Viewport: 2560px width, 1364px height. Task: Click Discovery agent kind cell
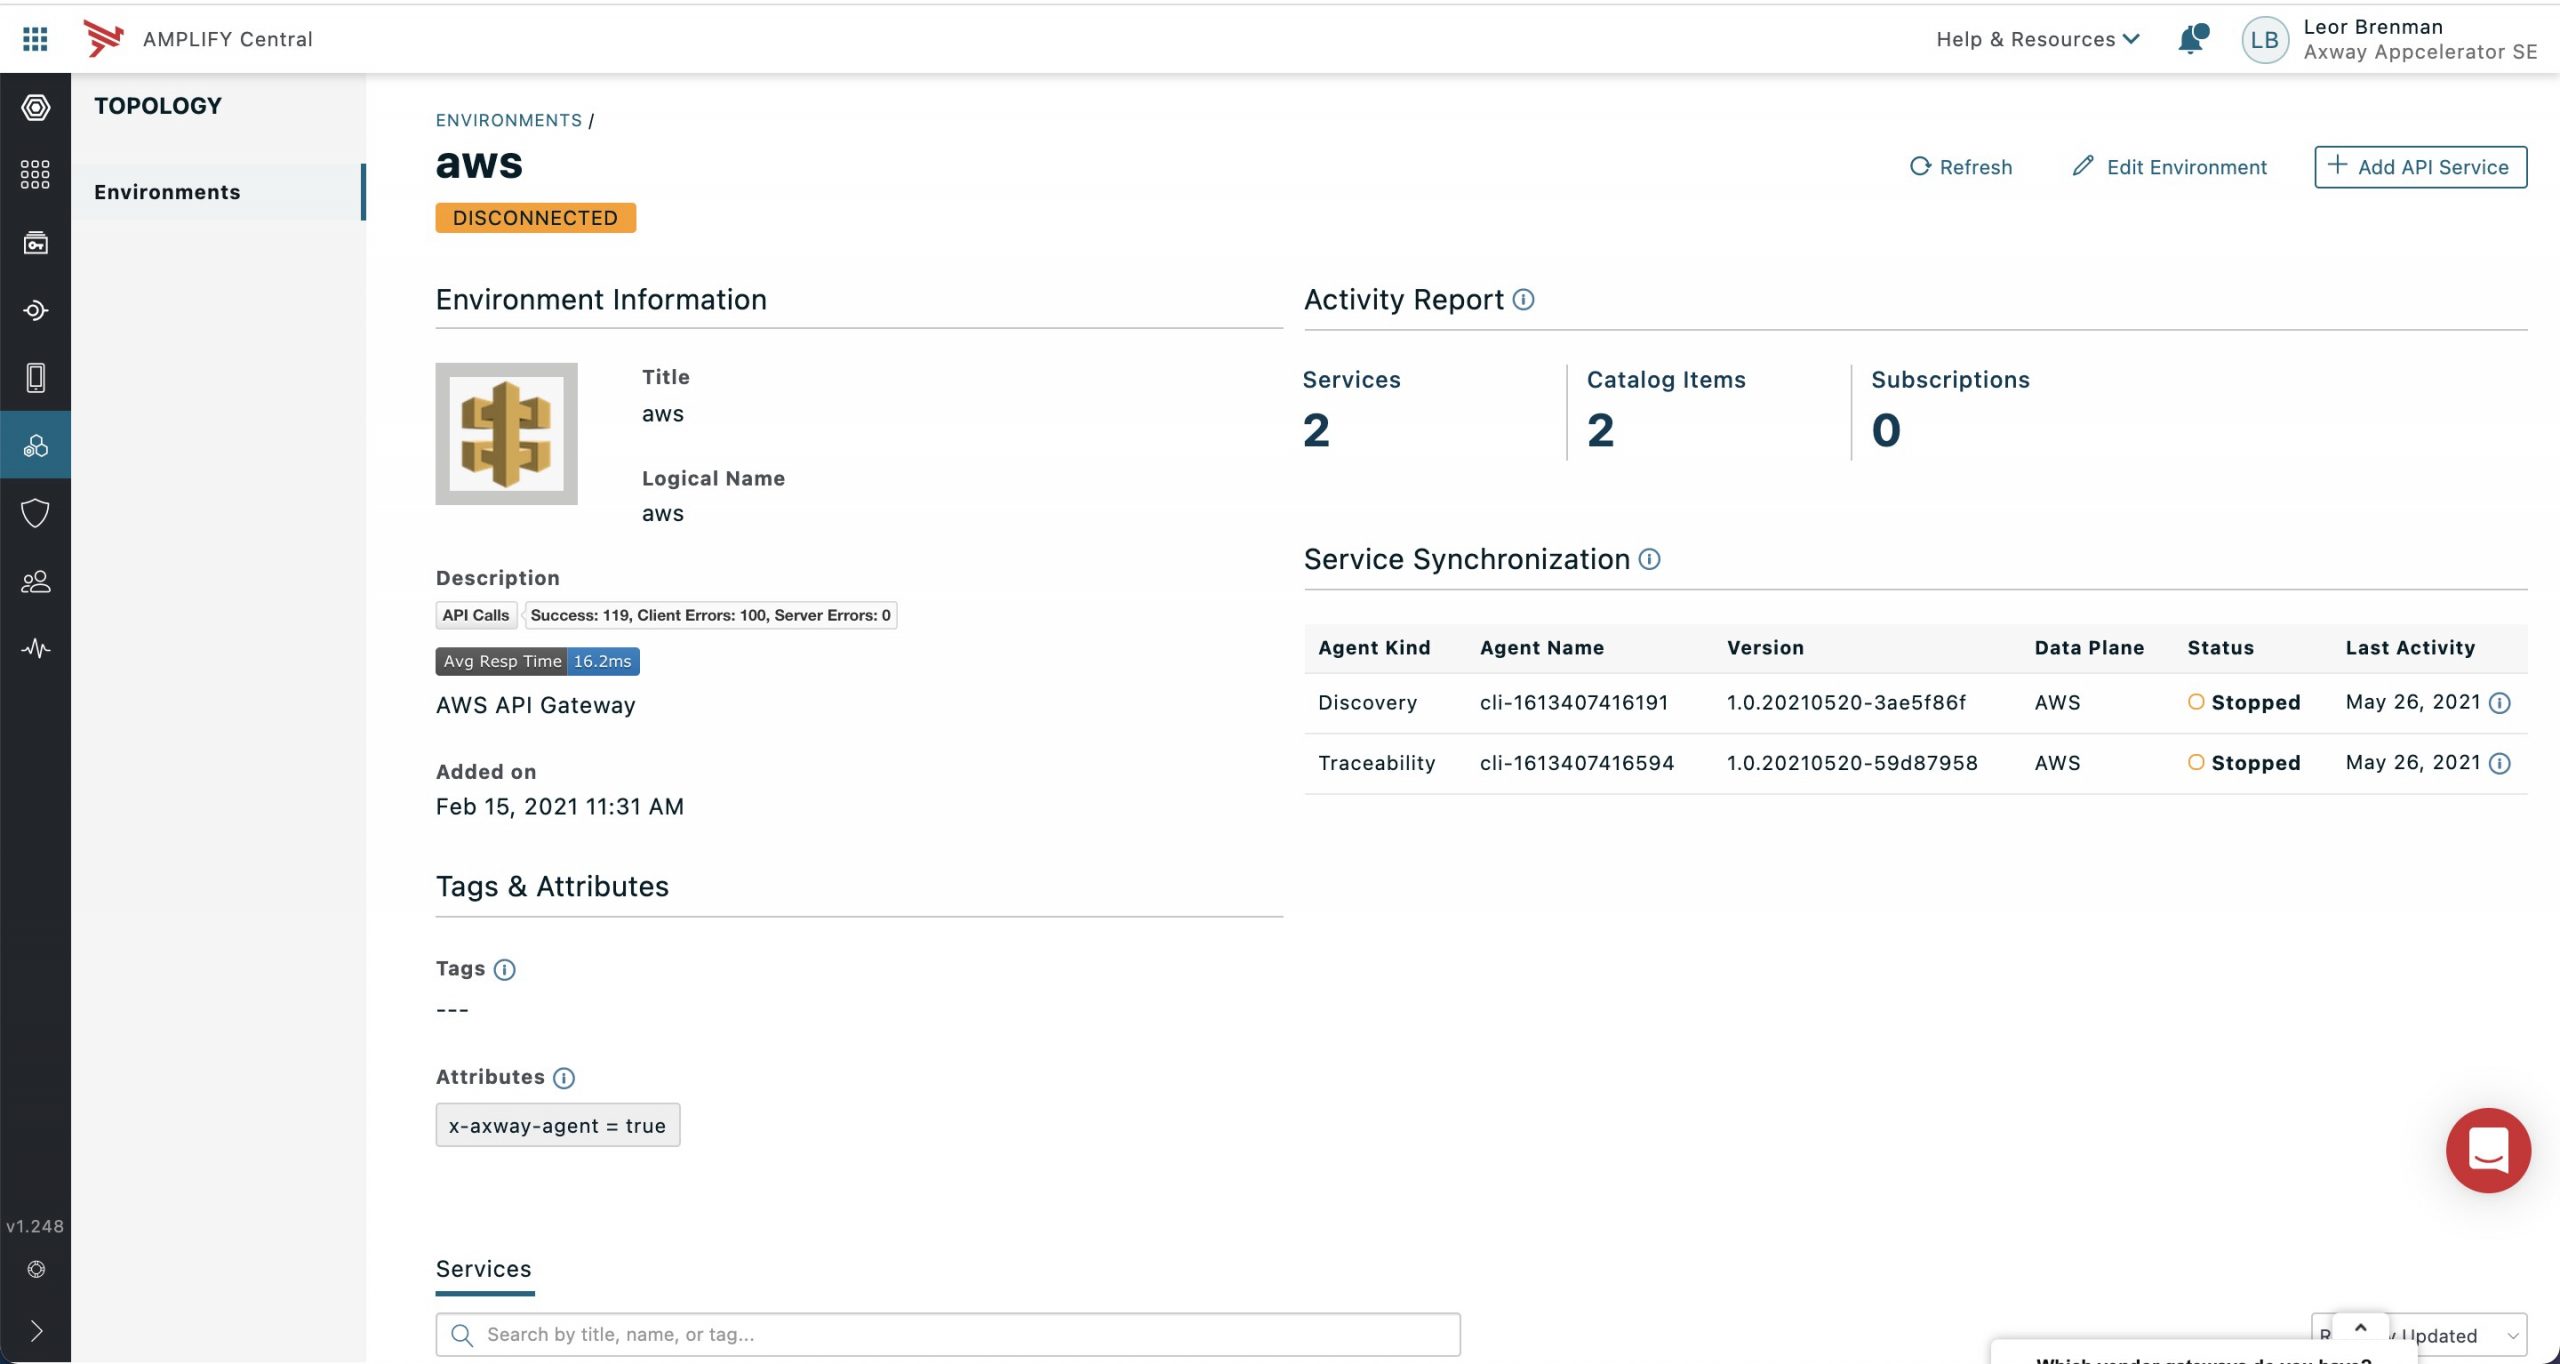pyautogui.click(x=1367, y=703)
